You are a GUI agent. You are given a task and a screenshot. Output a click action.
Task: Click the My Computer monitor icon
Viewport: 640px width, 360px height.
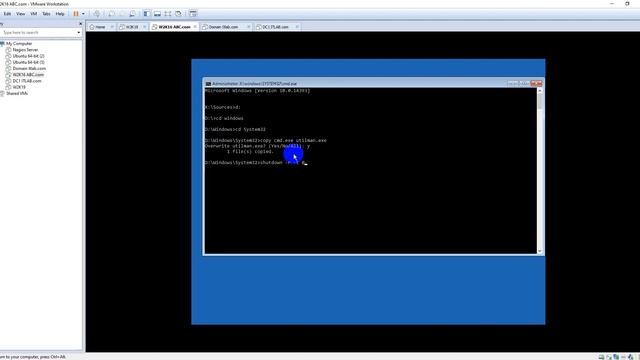[x=2, y=44]
